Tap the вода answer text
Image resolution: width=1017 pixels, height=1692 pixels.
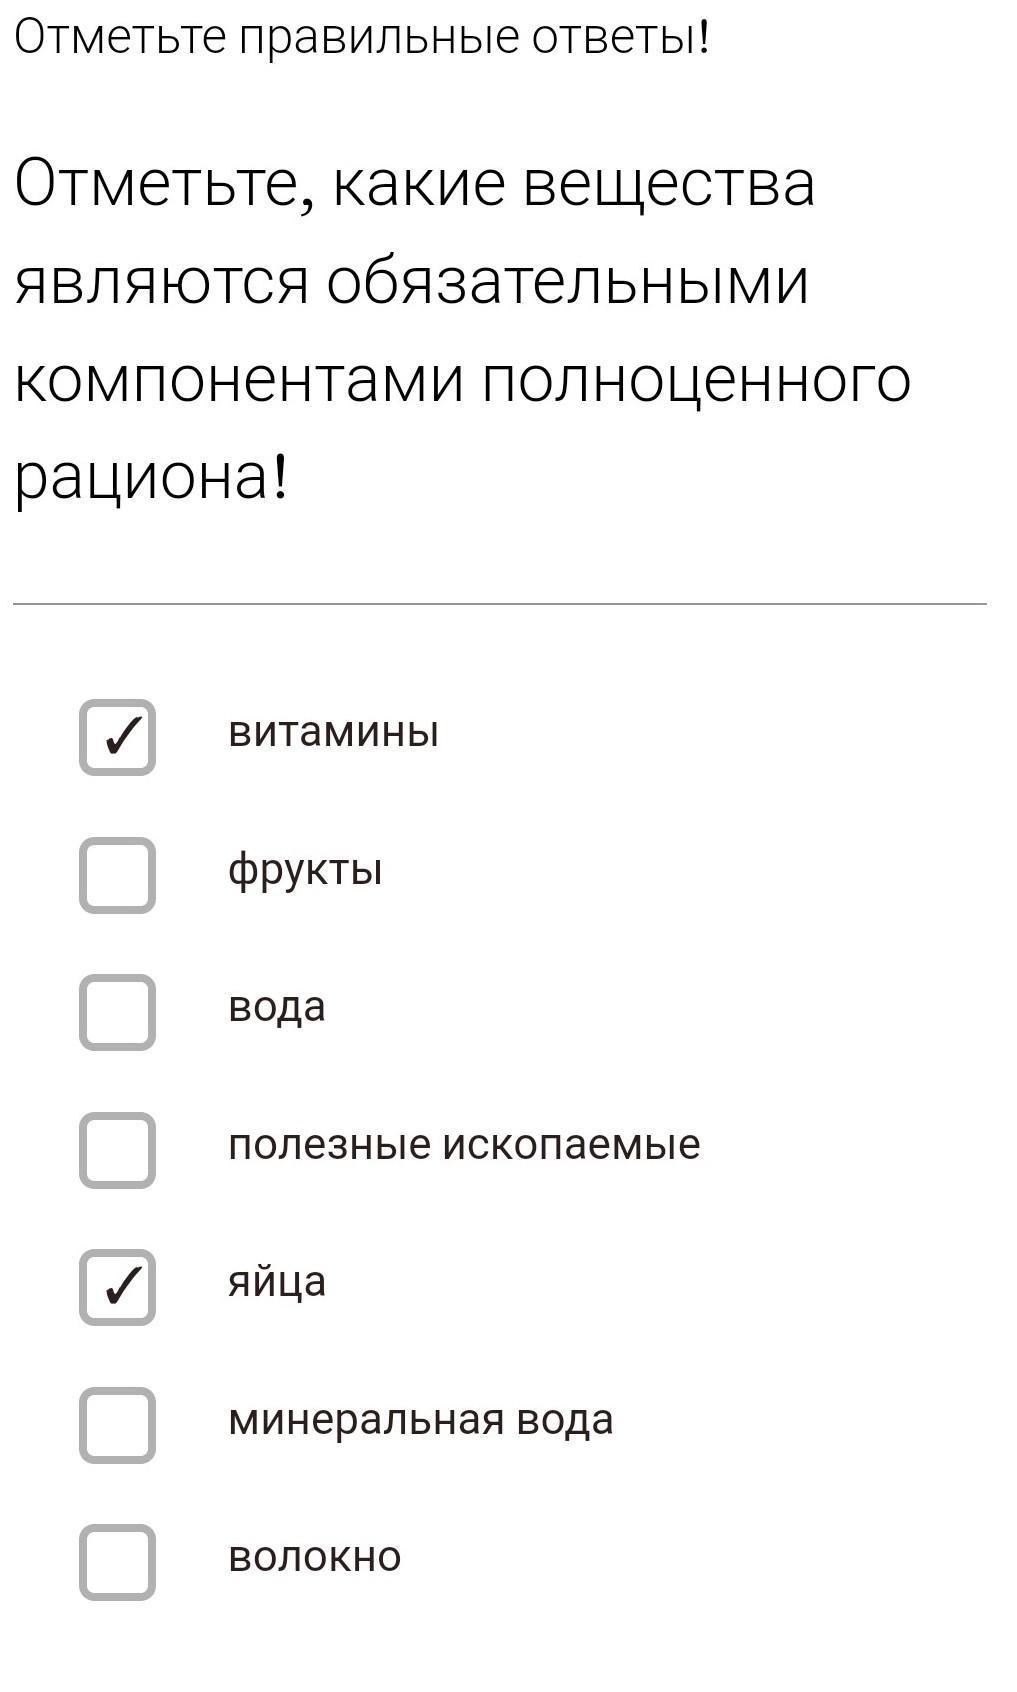277,1007
